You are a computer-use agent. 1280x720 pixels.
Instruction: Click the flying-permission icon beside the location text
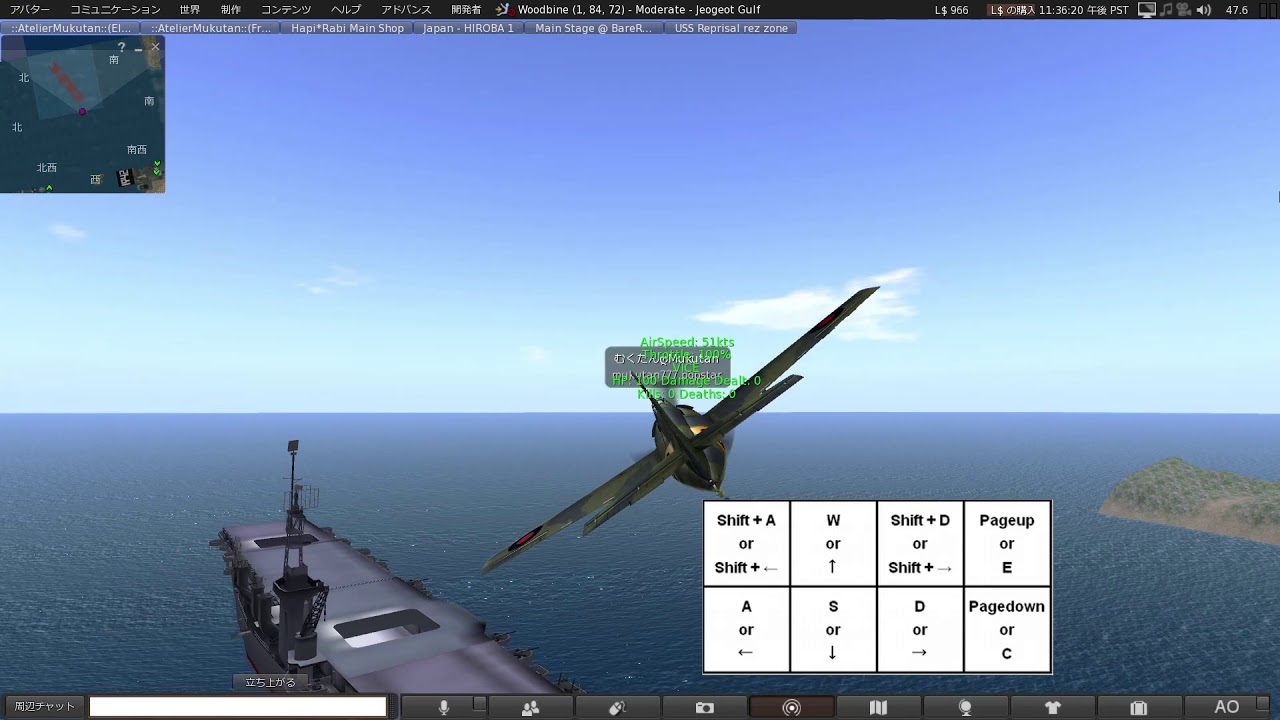coord(504,10)
